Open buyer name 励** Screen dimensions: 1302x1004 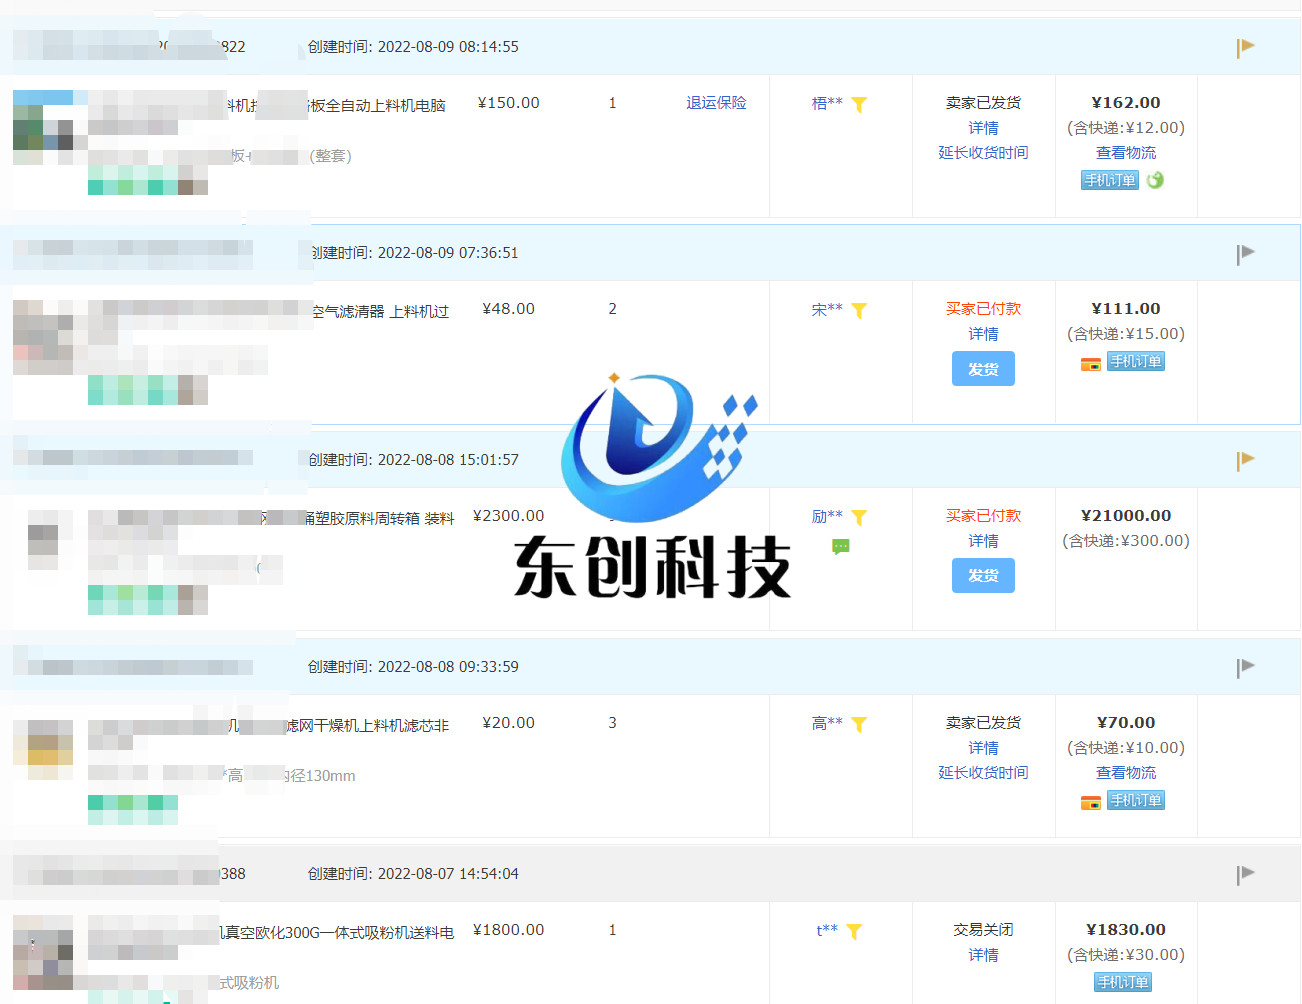[x=827, y=517]
